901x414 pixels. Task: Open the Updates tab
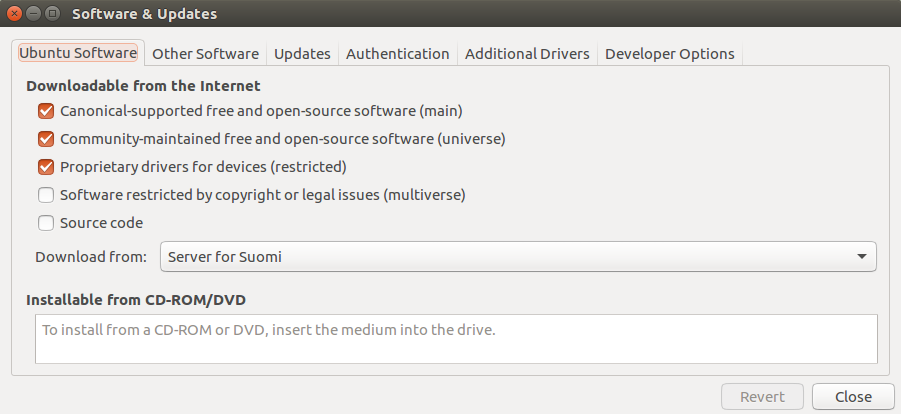click(x=302, y=54)
